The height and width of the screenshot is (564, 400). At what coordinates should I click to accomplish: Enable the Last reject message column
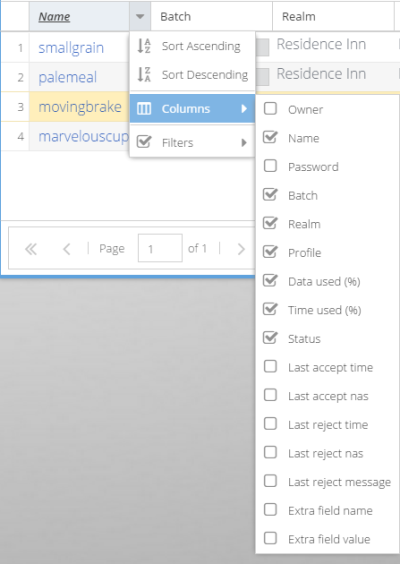coord(270,481)
